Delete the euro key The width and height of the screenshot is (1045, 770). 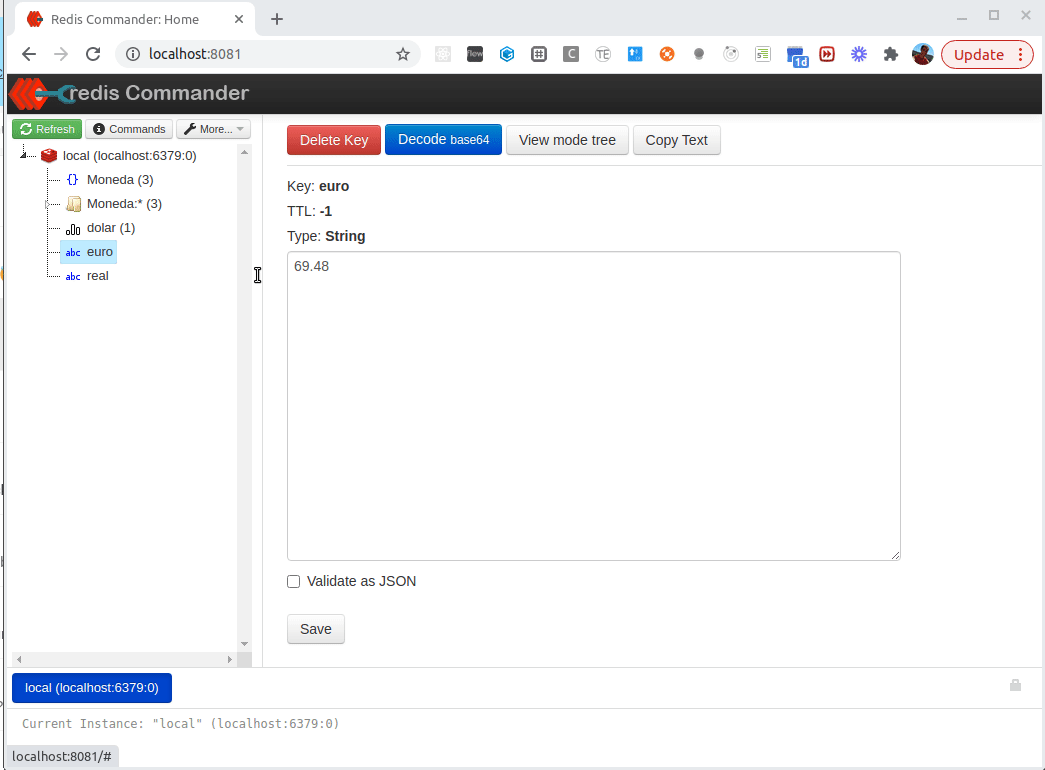334,140
